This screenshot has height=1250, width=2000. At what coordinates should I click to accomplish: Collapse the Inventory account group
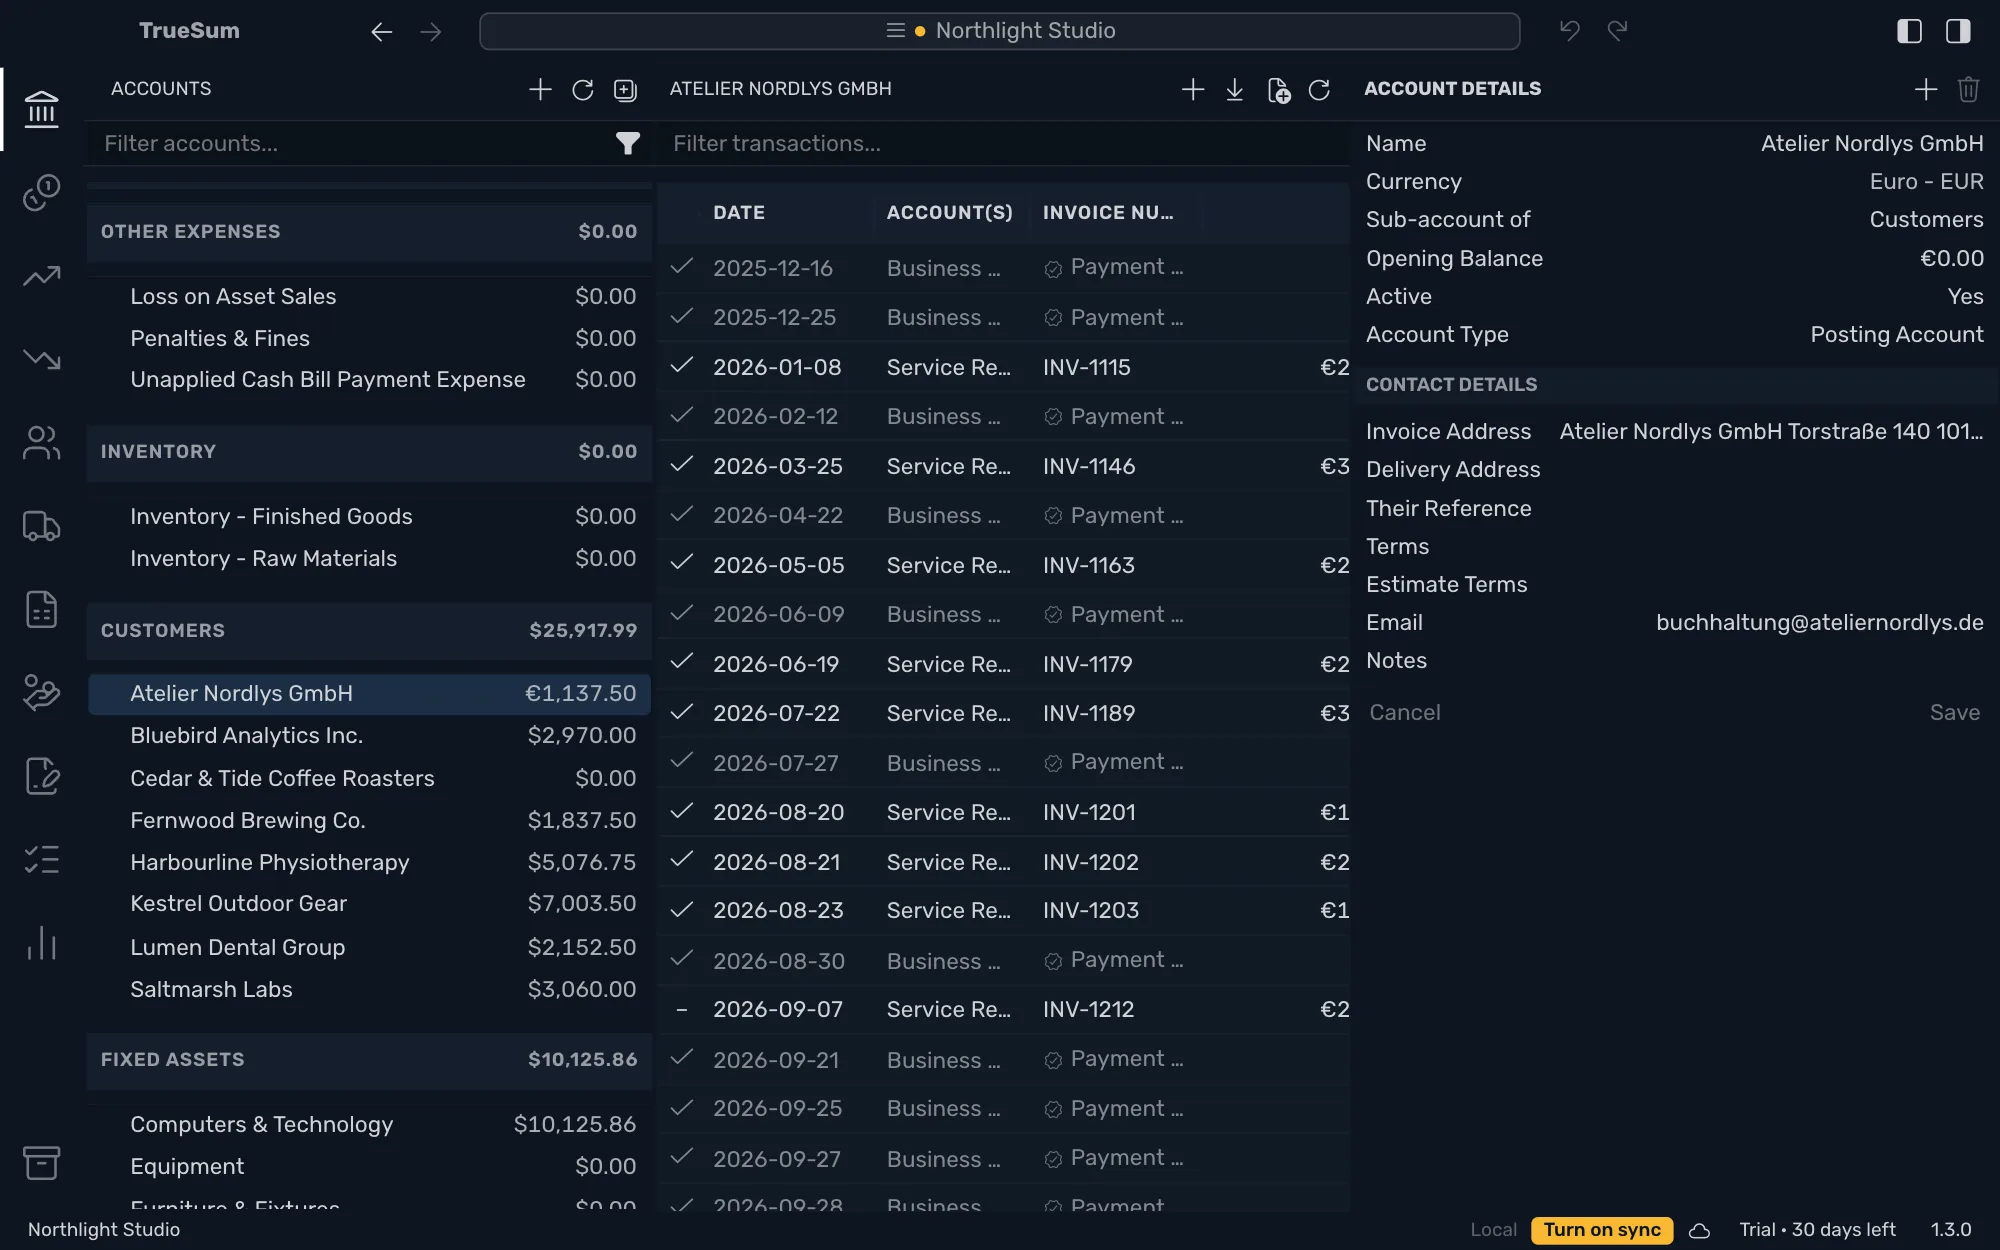369,452
